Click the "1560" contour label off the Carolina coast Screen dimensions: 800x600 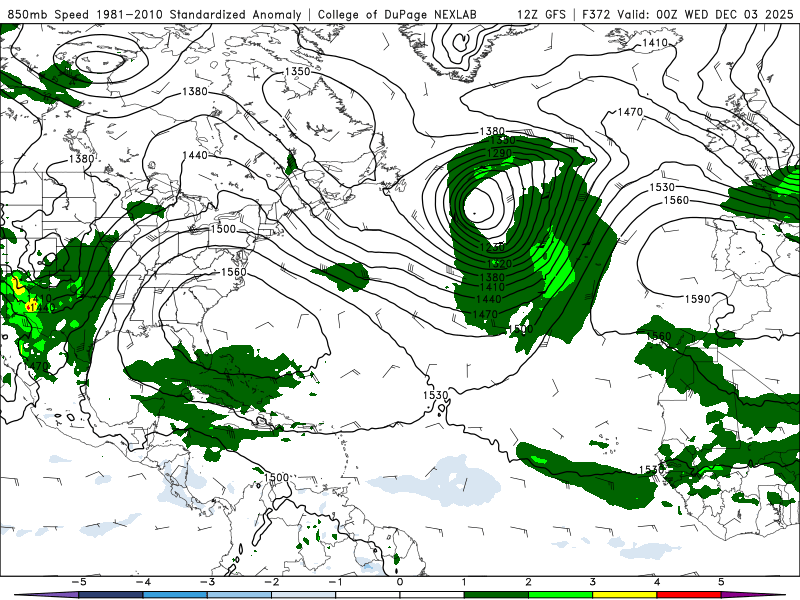click(x=234, y=272)
